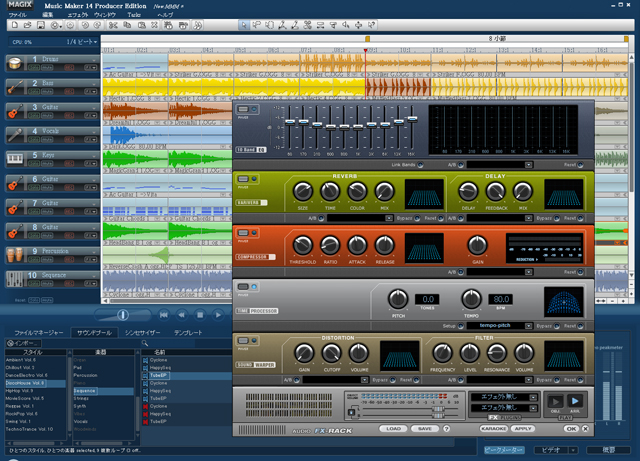Click the ARR. play button in FX-Rack
Viewport: 640px width, 461px height.
click(x=575, y=401)
